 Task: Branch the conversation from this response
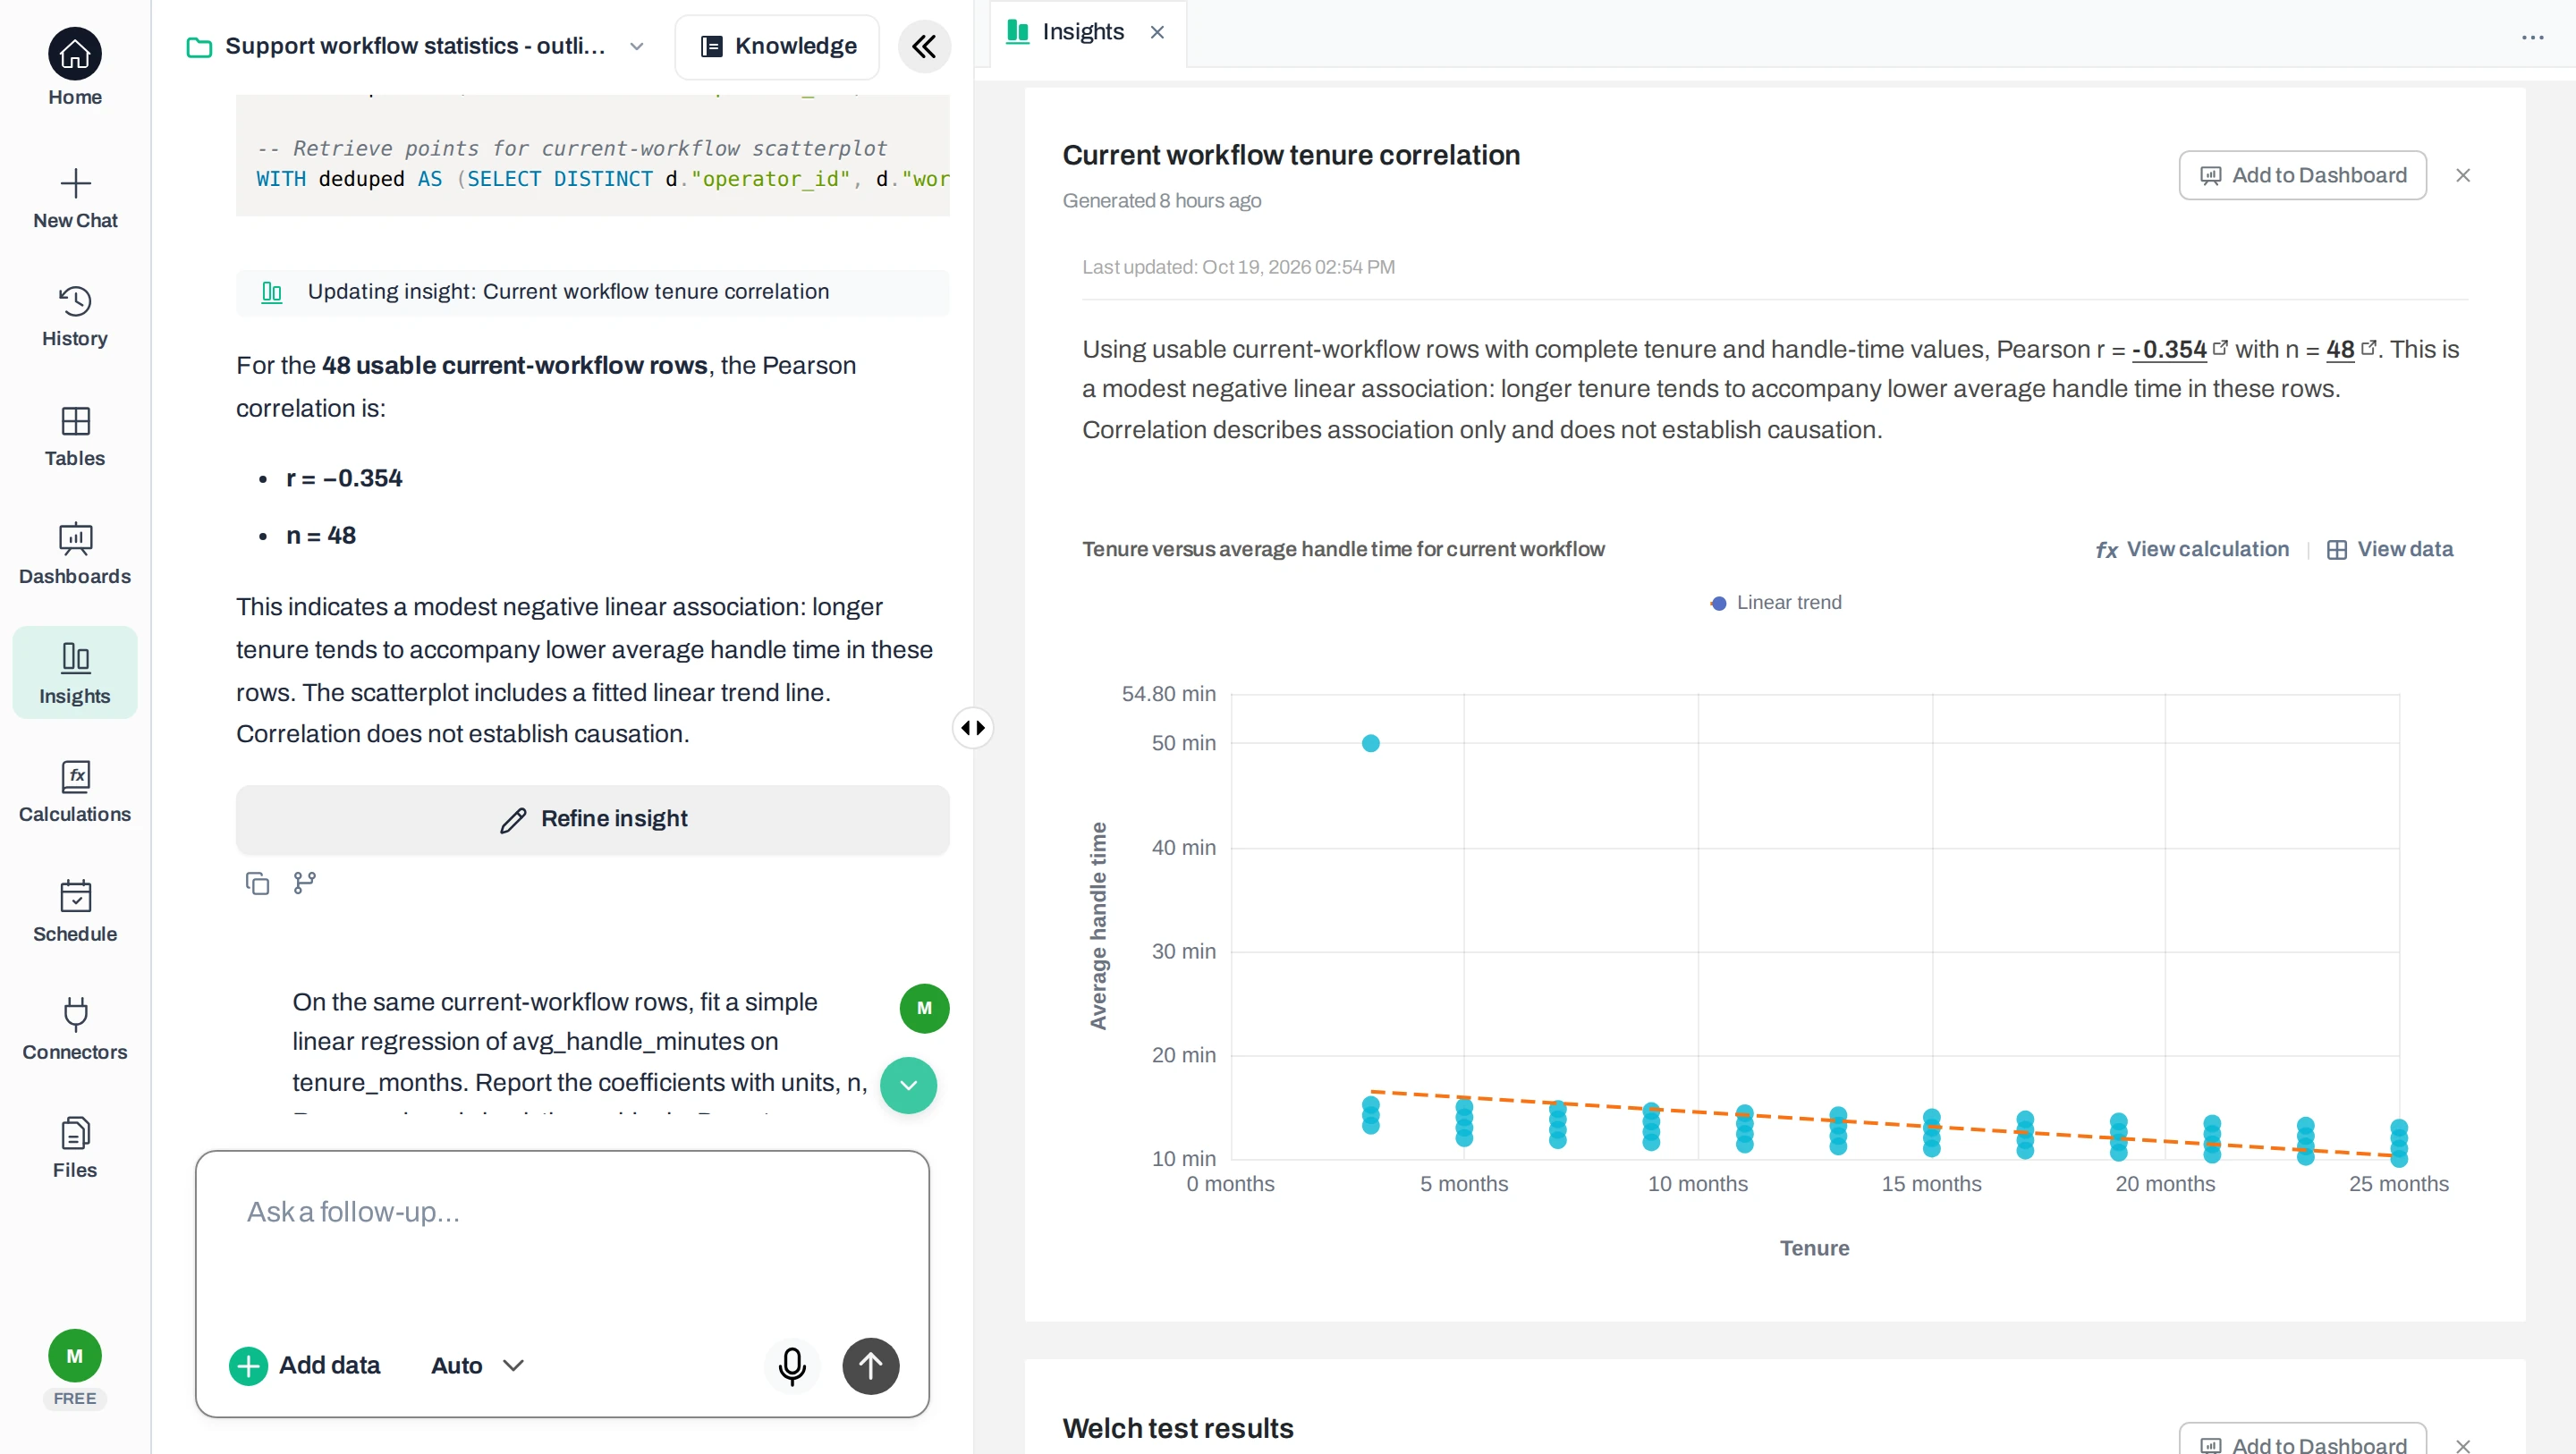pyautogui.click(x=305, y=883)
